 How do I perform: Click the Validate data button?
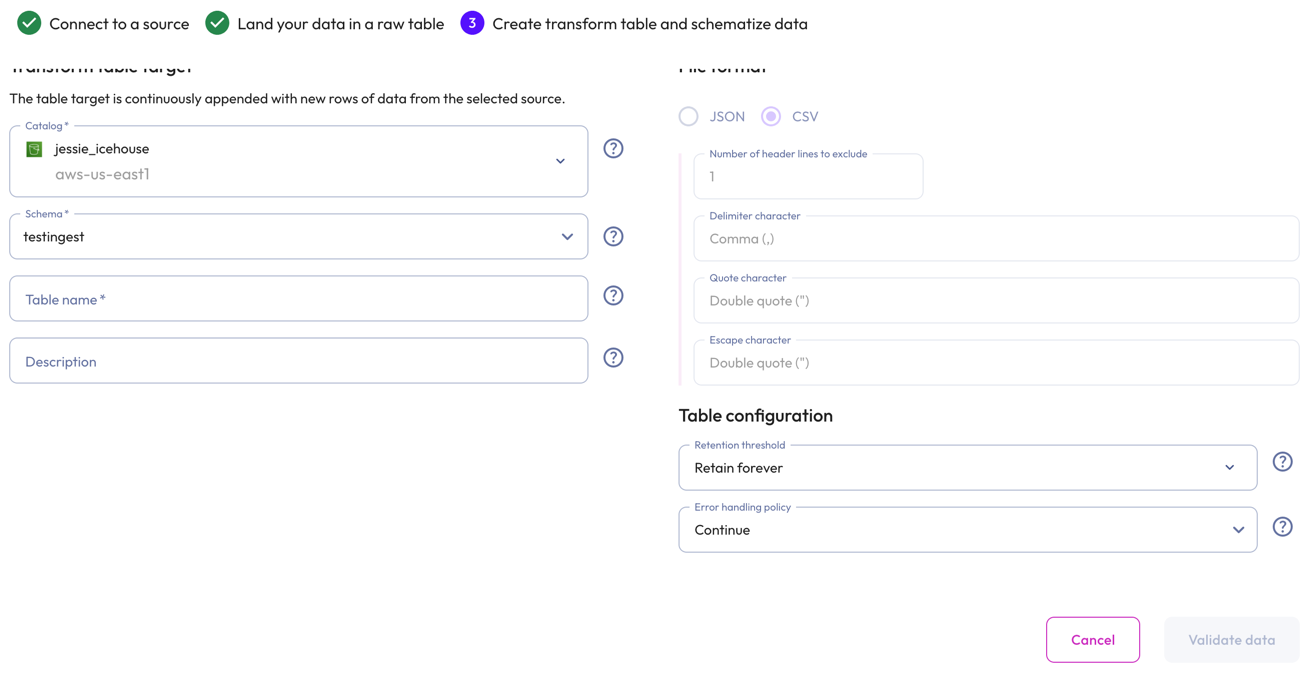[1231, 639]
